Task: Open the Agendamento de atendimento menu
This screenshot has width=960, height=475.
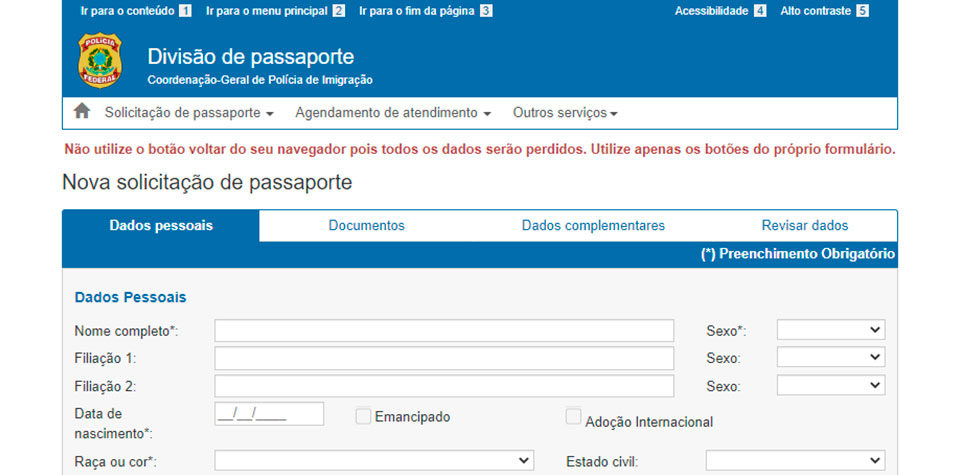Action: pos(393,113)
